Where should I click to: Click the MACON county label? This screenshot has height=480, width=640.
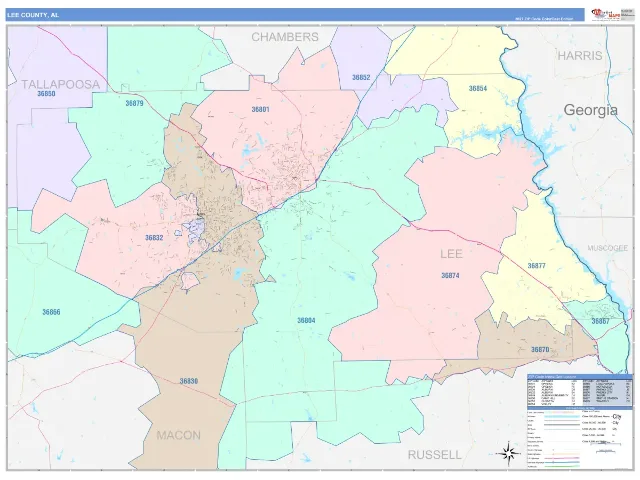point(179,435)
